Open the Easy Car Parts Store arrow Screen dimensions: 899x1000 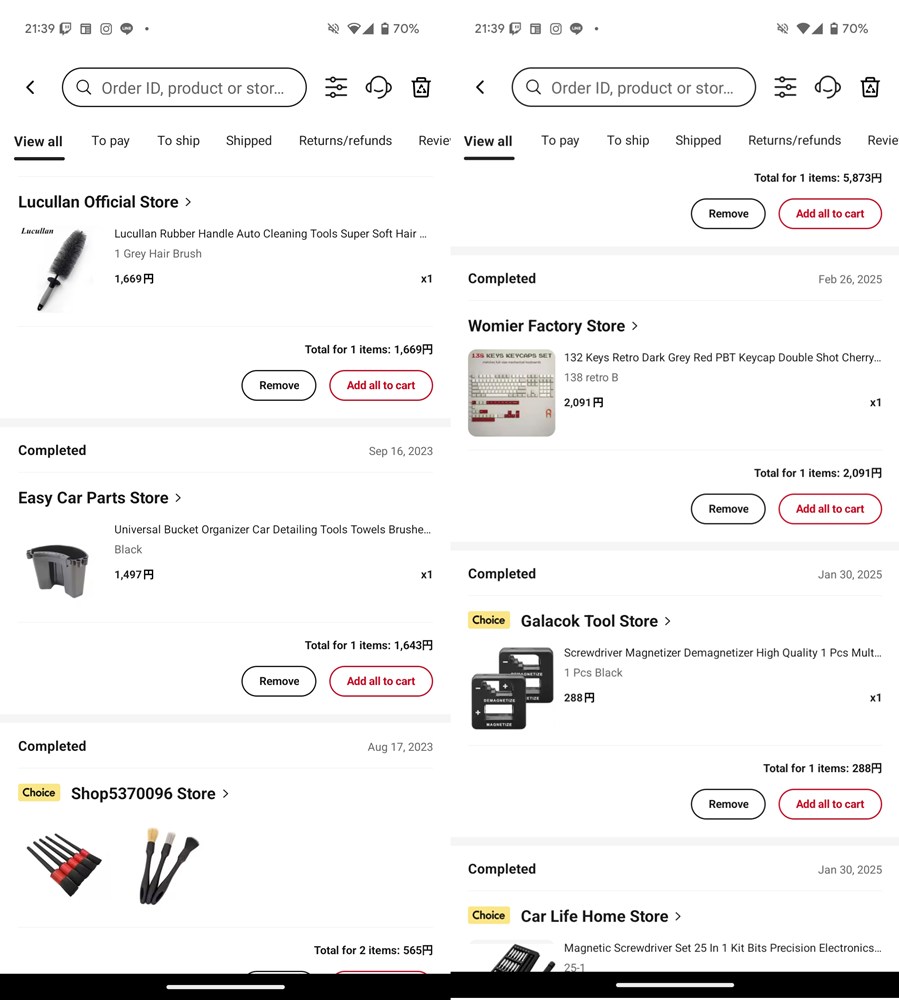178,498
